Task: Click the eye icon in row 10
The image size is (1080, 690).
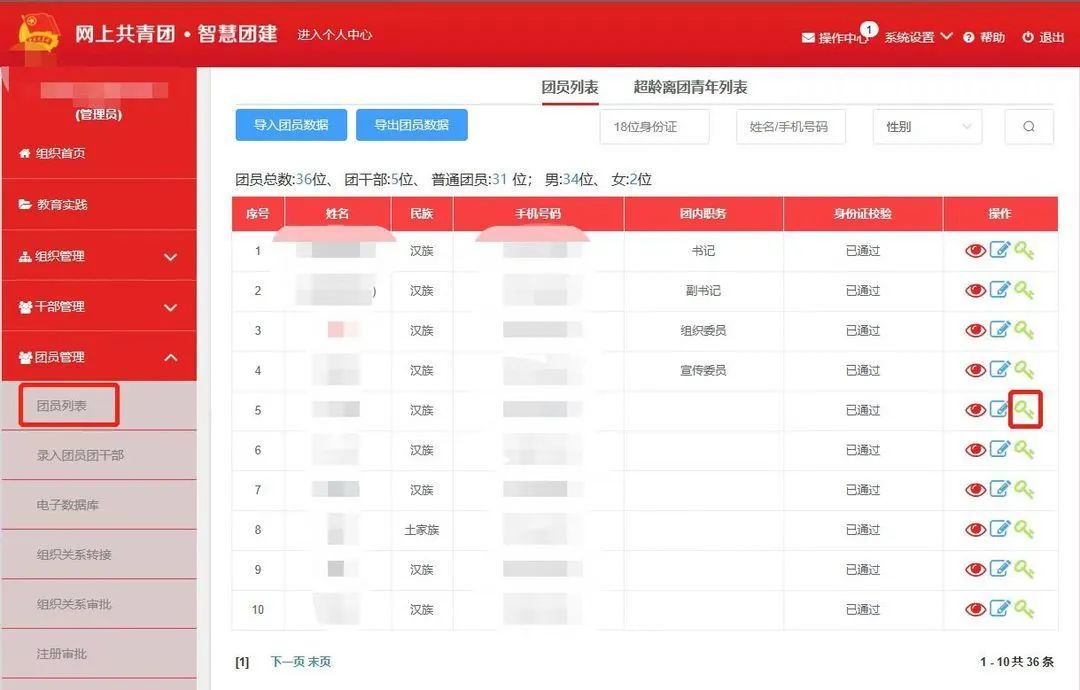Action: tap(975, 610)
